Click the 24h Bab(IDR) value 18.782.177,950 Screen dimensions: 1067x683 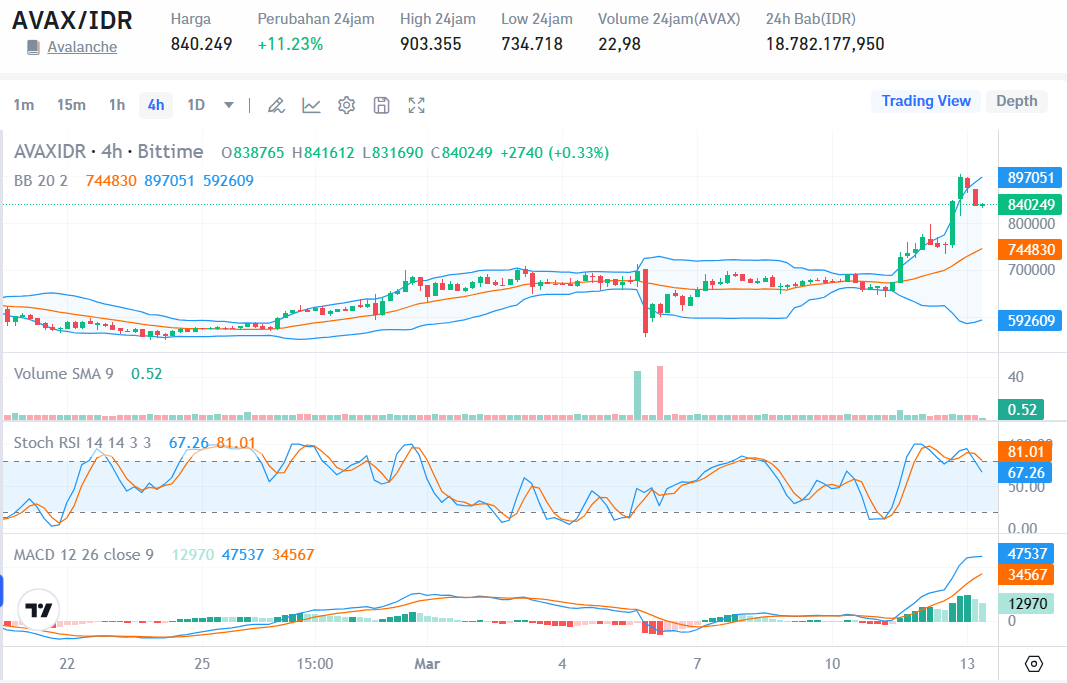click(825, 44)
